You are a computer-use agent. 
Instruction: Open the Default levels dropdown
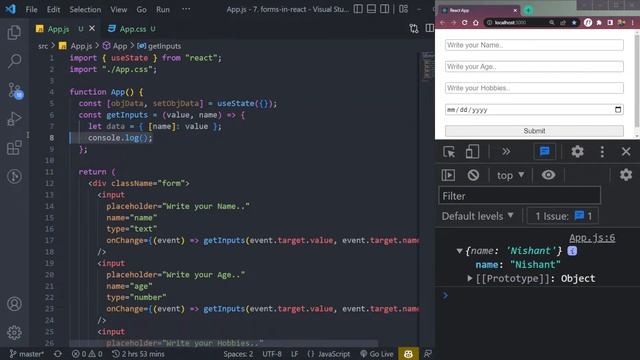(x=478, y=216)
